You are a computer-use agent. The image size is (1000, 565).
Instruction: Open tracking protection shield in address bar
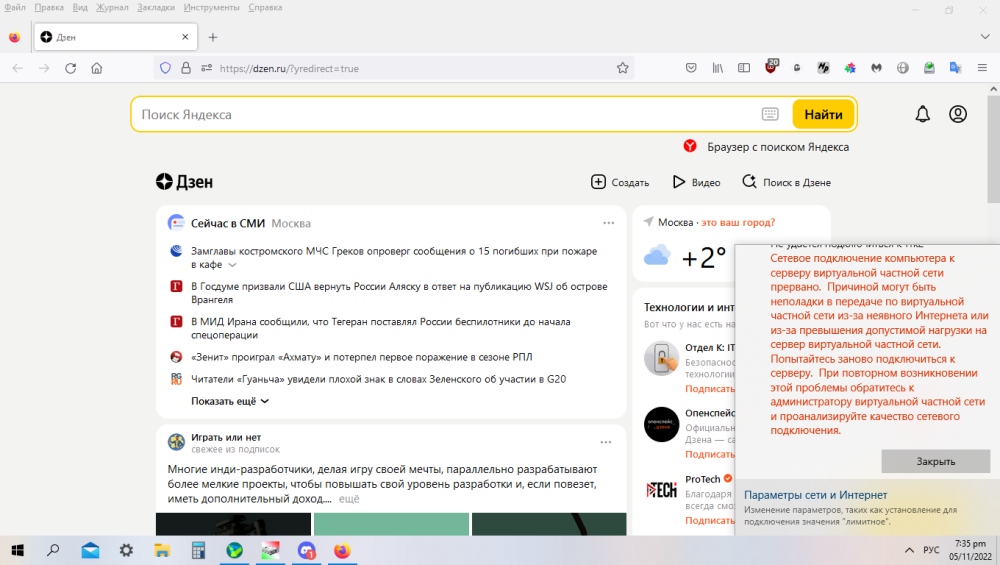tap(165, 68)
